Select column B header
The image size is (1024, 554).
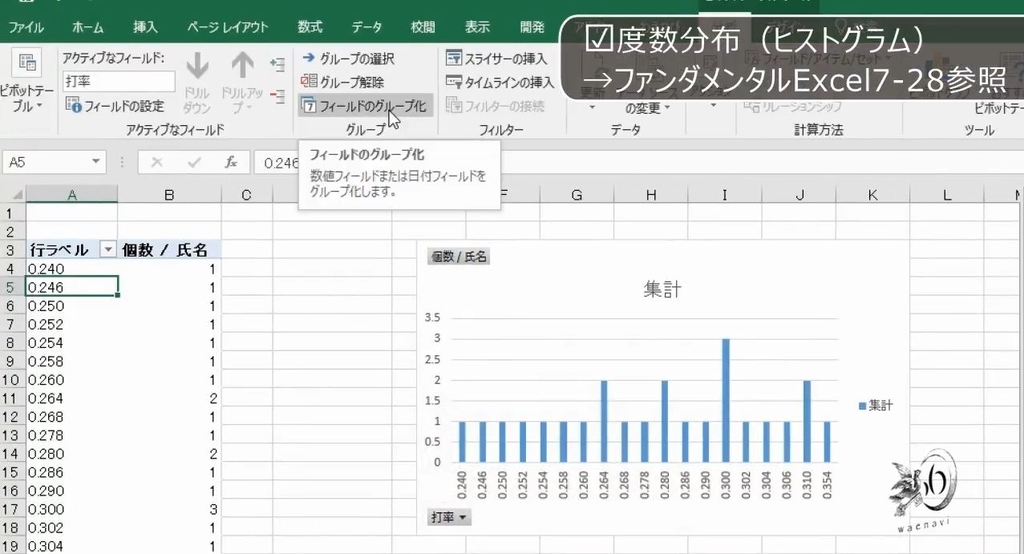pos(169,195)
